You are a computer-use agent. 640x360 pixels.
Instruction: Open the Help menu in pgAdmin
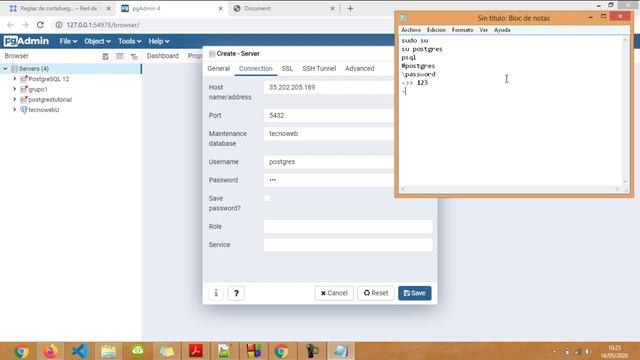tap(159, 41)
